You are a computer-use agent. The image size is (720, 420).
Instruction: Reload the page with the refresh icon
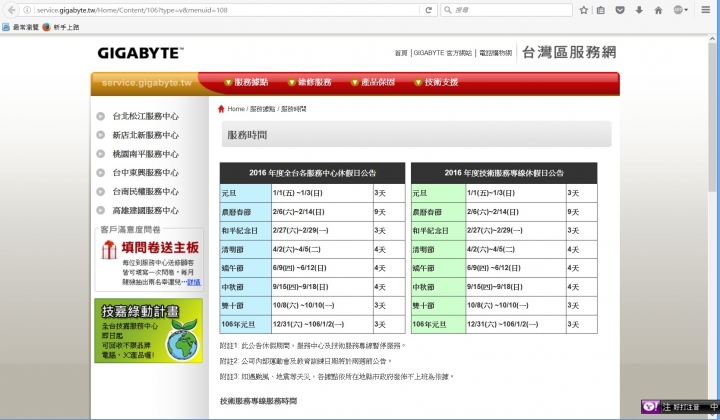point(428,10)
